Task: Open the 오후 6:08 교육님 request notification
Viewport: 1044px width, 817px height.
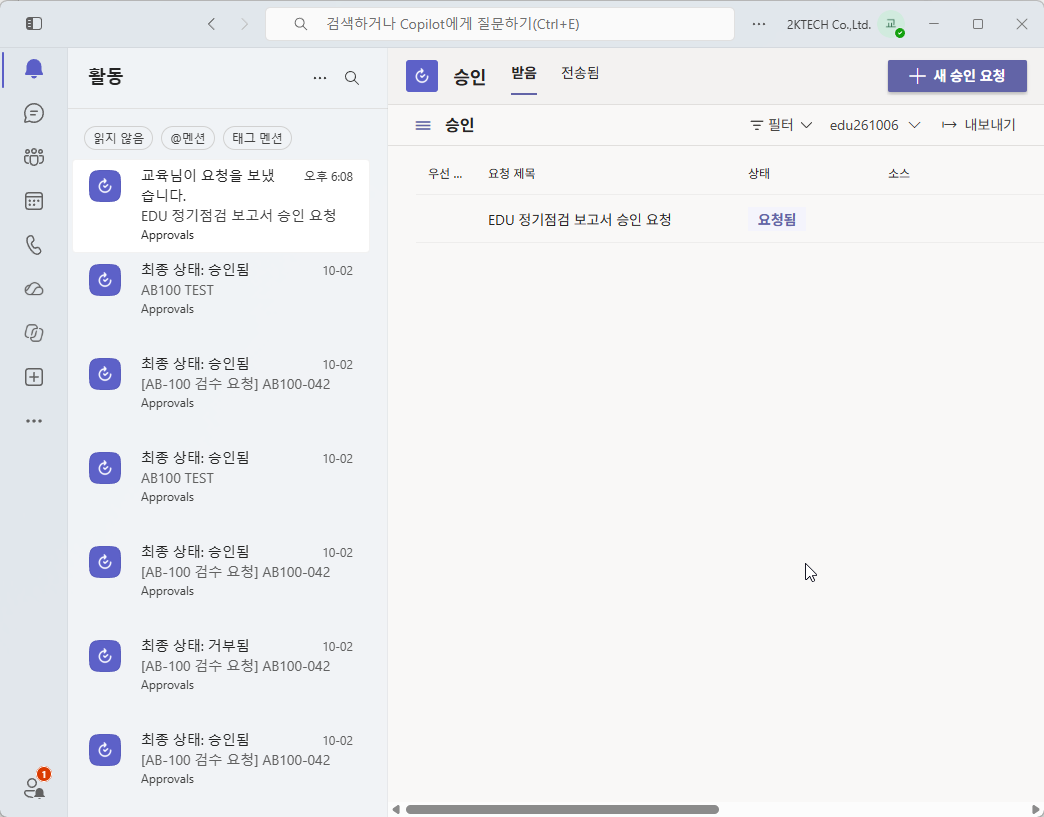Action: pyautogui.click(x=221, y=206)
